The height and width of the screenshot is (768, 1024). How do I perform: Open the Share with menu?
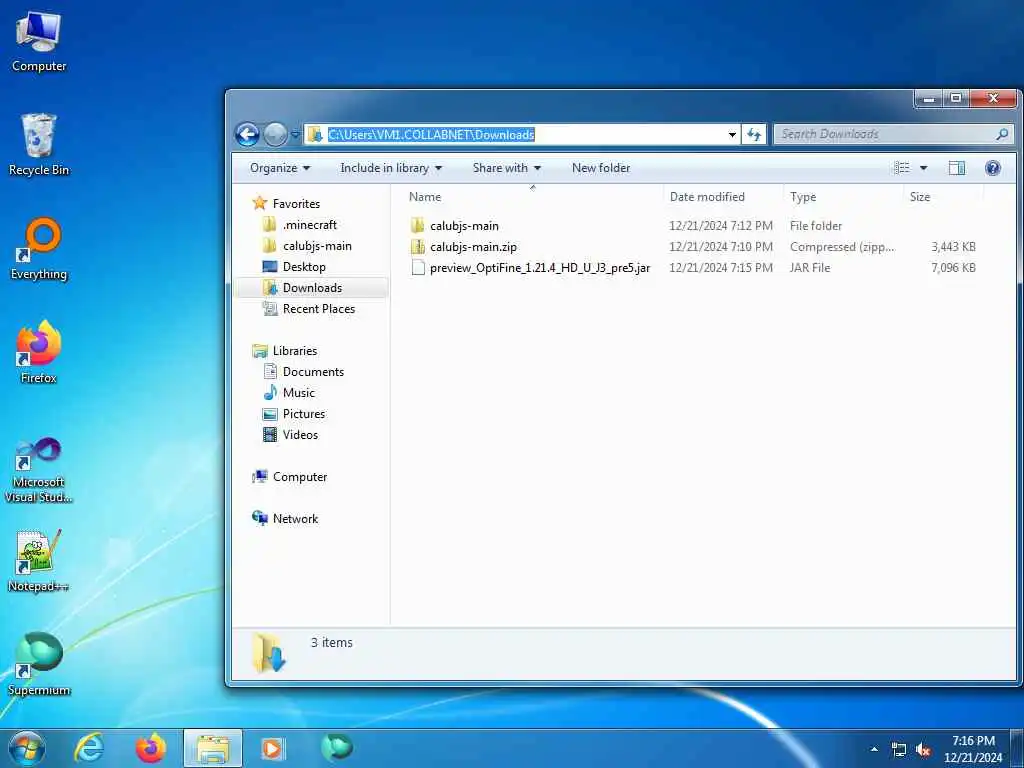pyautogui.click(x=507, y=168)
